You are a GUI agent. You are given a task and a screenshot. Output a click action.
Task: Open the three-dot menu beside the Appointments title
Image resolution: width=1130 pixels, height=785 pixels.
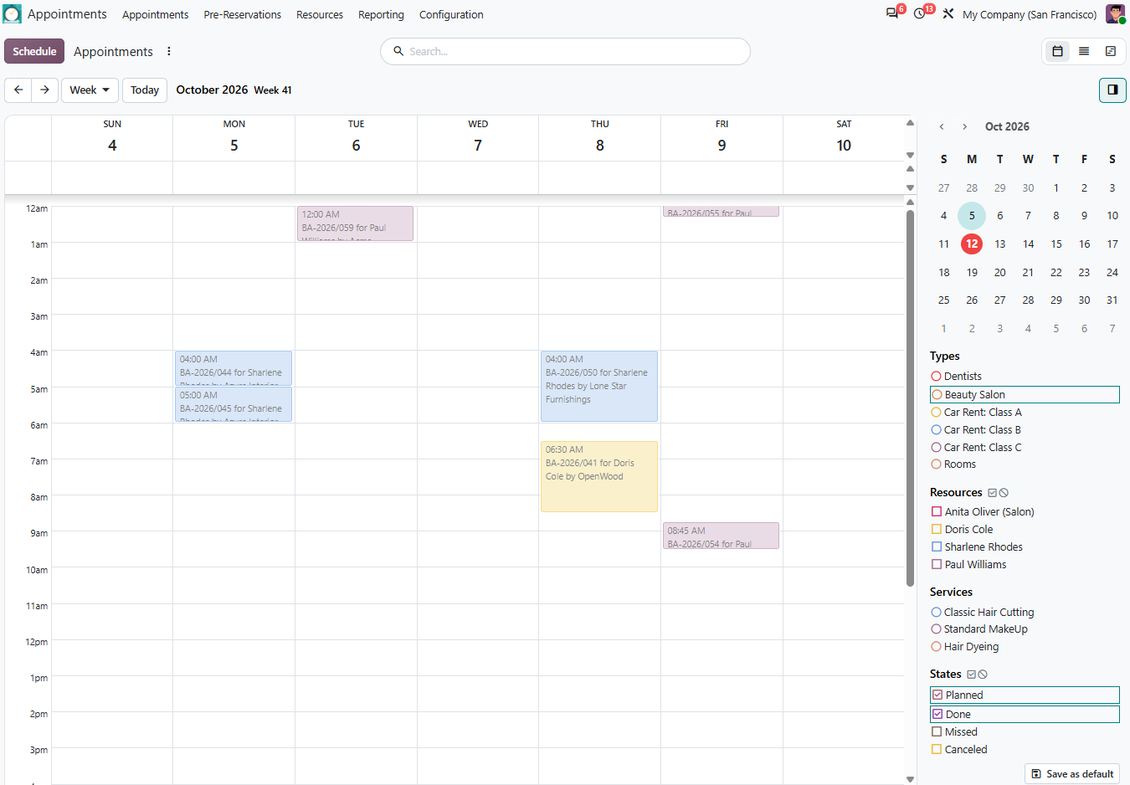point(169,51)
